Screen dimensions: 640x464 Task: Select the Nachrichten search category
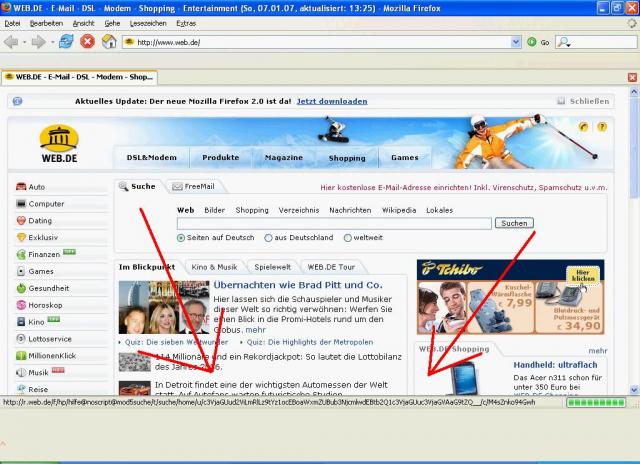click(350, 210)
